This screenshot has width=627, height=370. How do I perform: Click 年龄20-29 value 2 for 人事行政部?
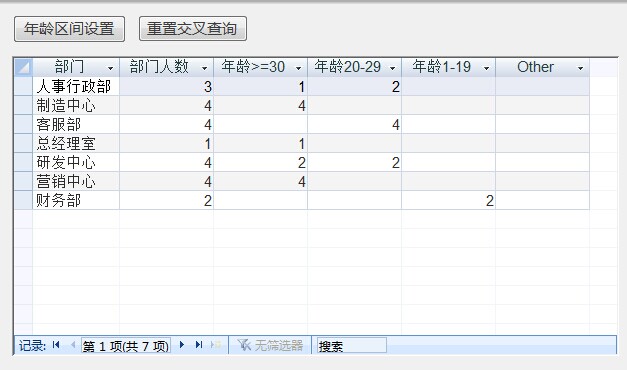pos(354,86)
